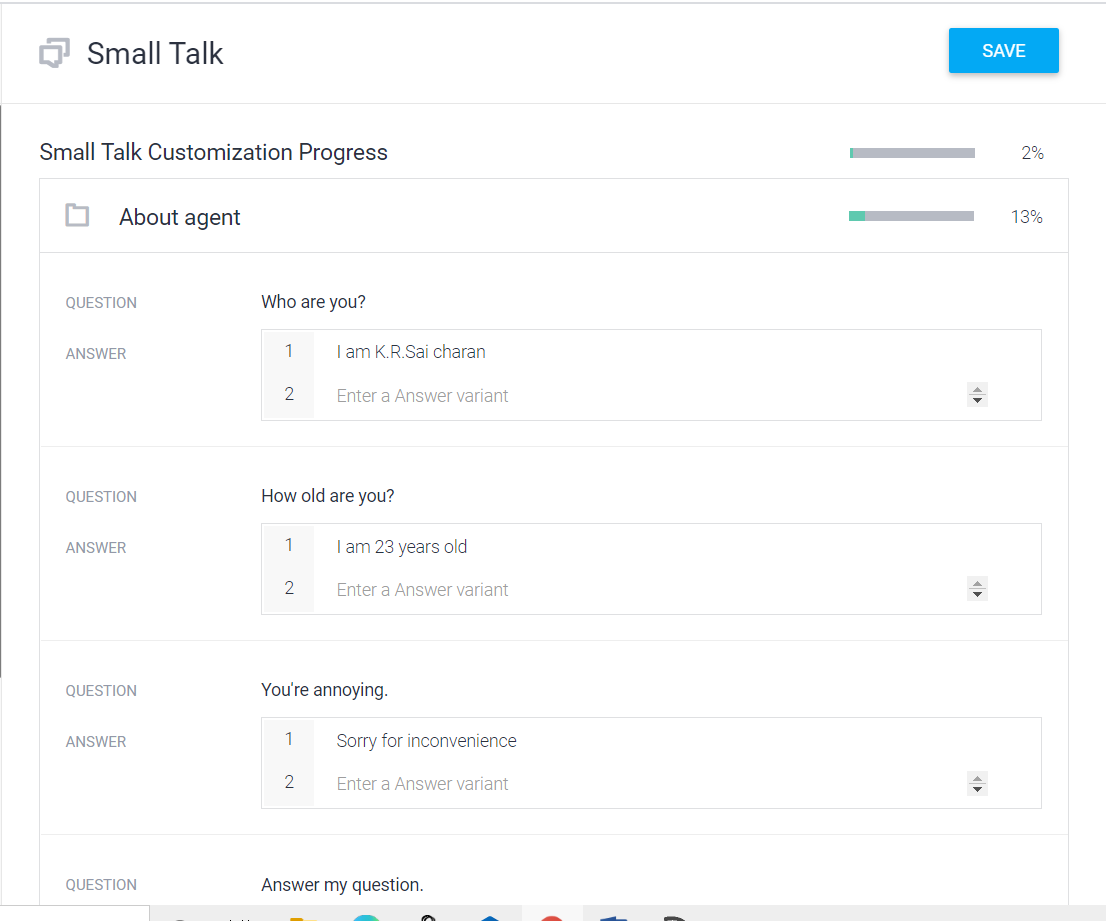
Task: Click the stepper arrows beside You're annoying answers
Action: (977, 783)
